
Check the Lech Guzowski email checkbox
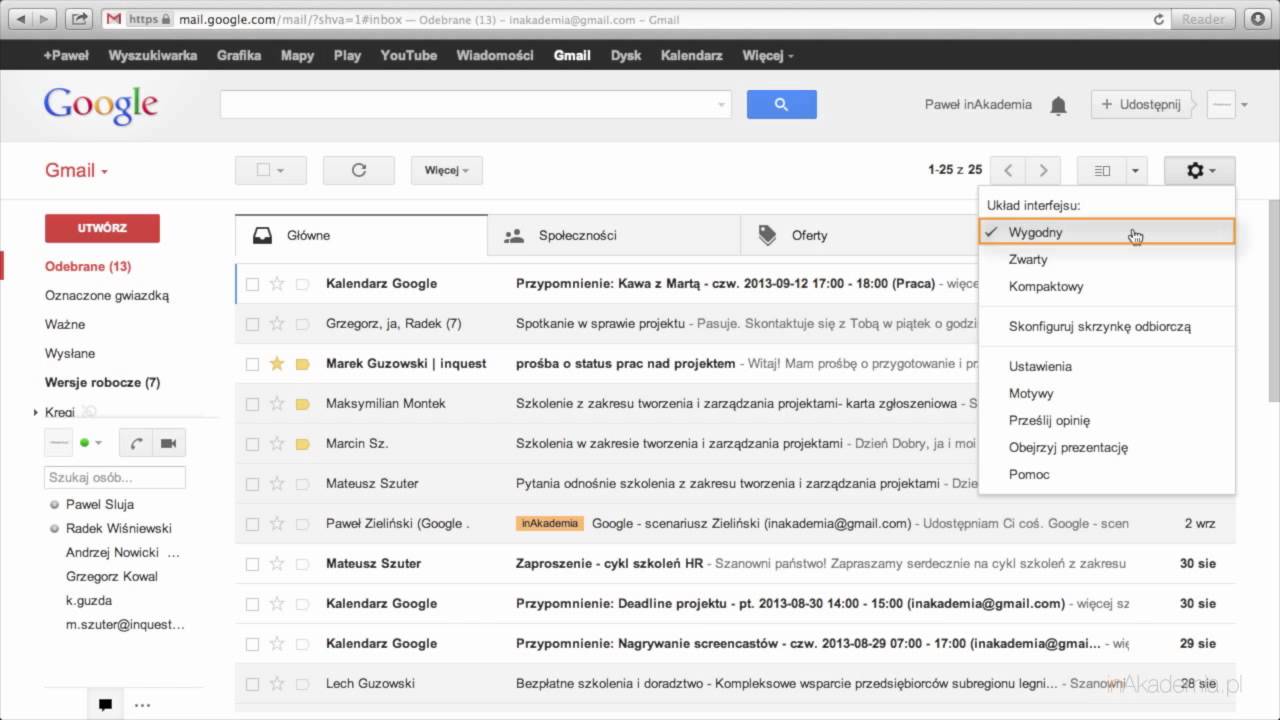(252, 684)
